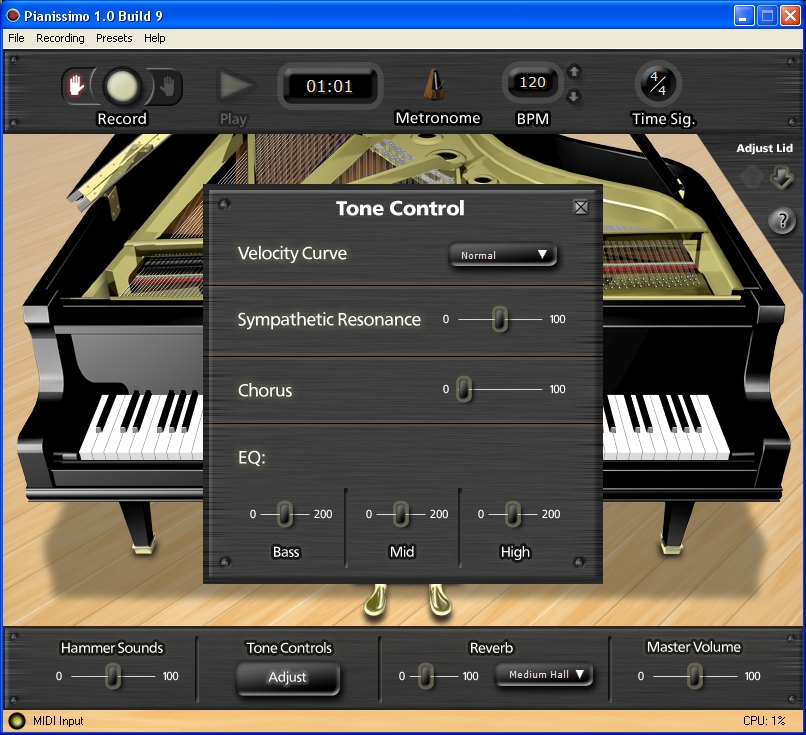Click the Metronome label text

click(x=437, y=118)
